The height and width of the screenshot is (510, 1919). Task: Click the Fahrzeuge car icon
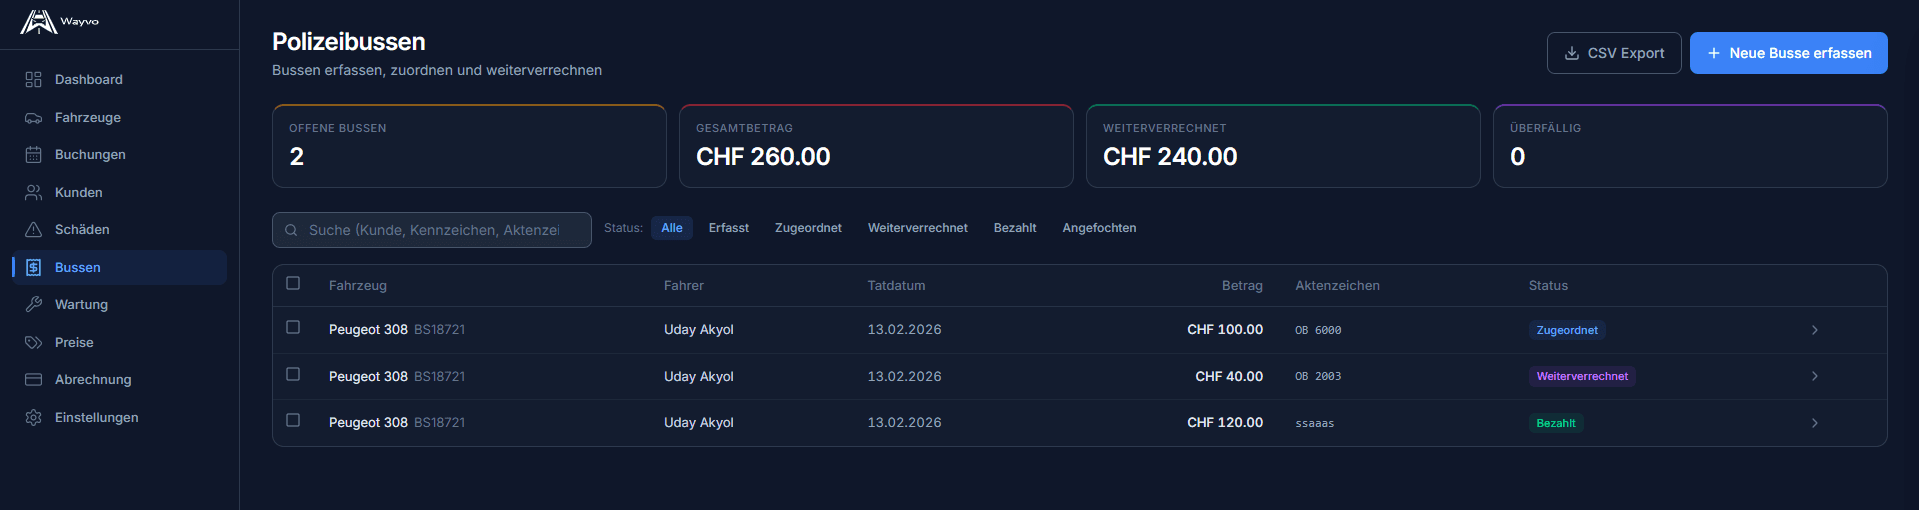33,118
